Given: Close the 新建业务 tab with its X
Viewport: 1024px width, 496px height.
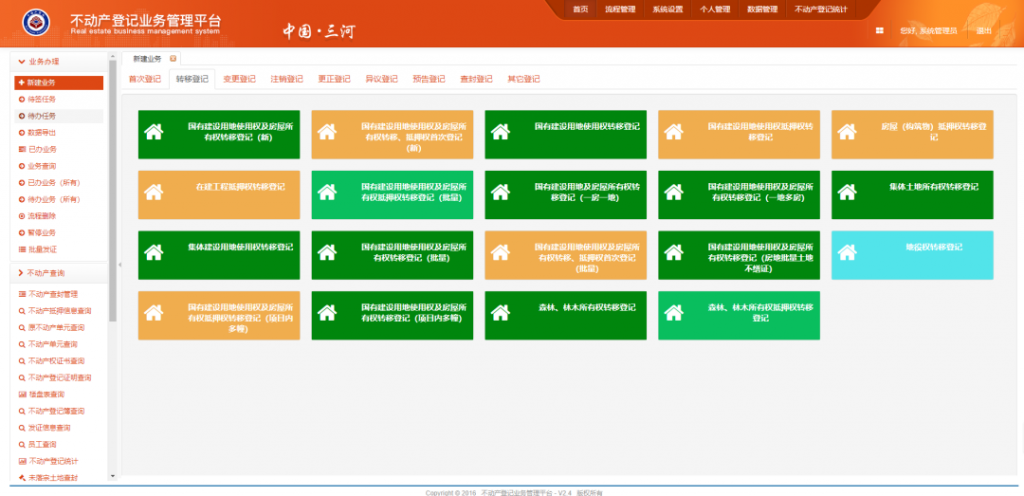Looking at the screenshot, I should click(x=173, y=60).
